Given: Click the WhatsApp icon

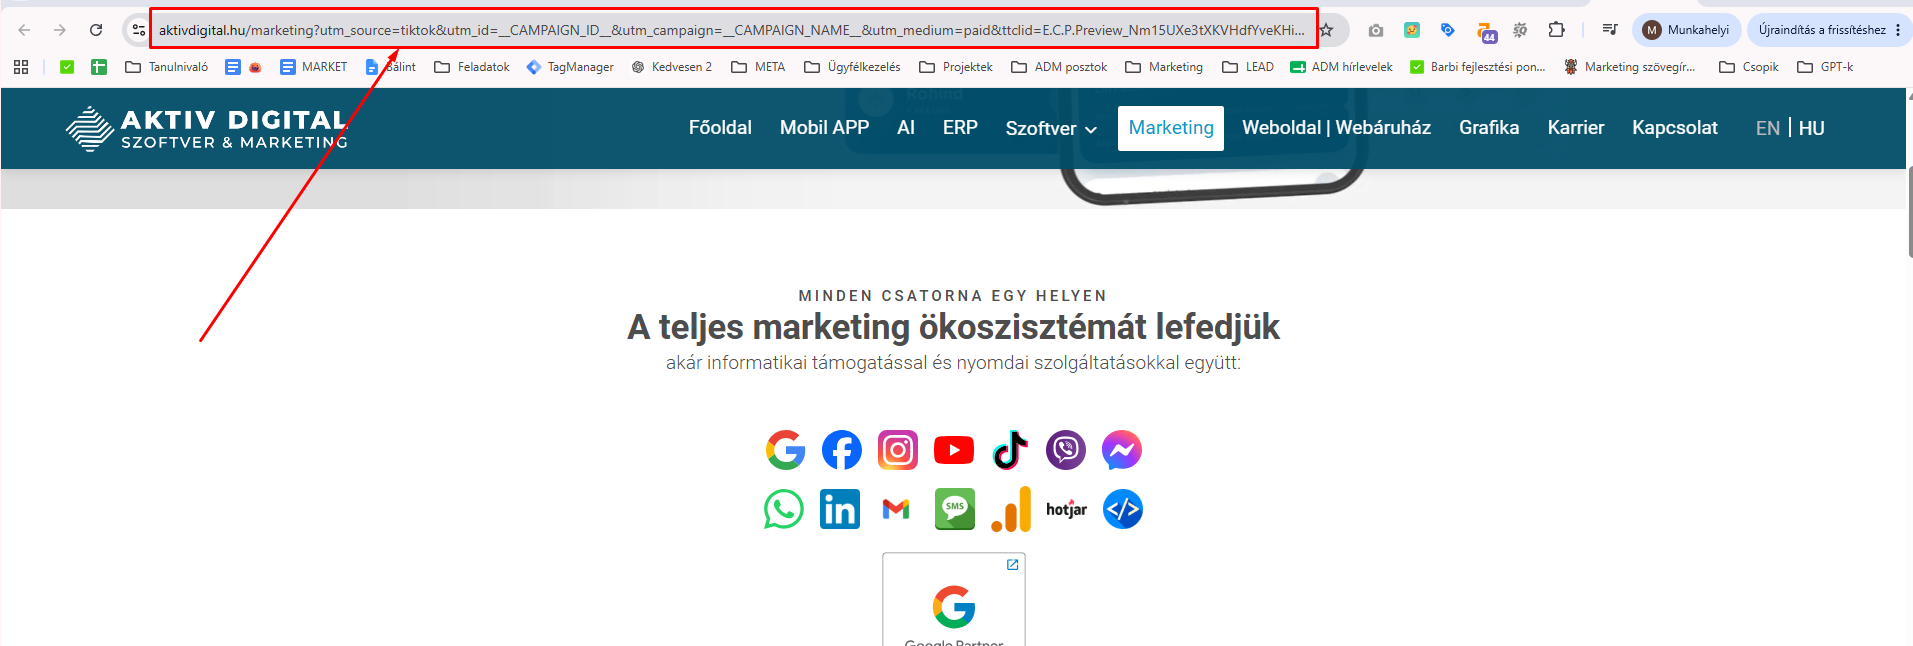Looking at the screenshot, I should pyautogui.click(x=784, y=509).
